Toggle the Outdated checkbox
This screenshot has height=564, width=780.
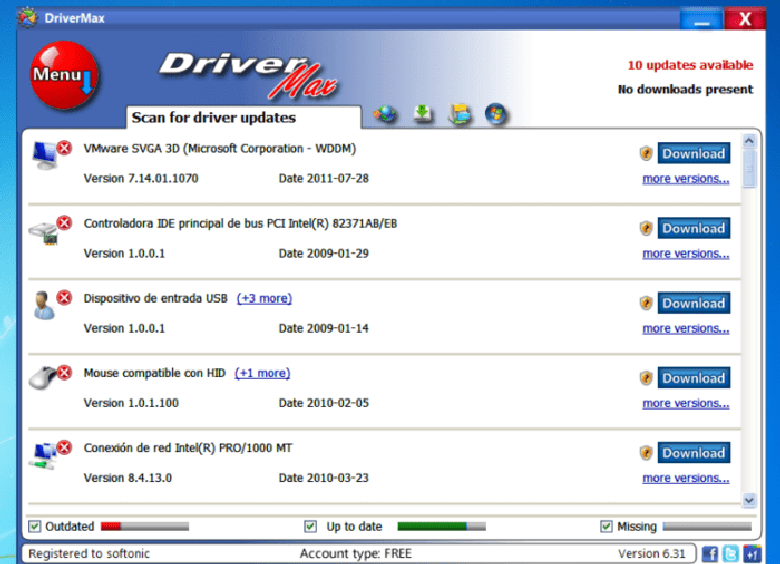tap(34, 526)
